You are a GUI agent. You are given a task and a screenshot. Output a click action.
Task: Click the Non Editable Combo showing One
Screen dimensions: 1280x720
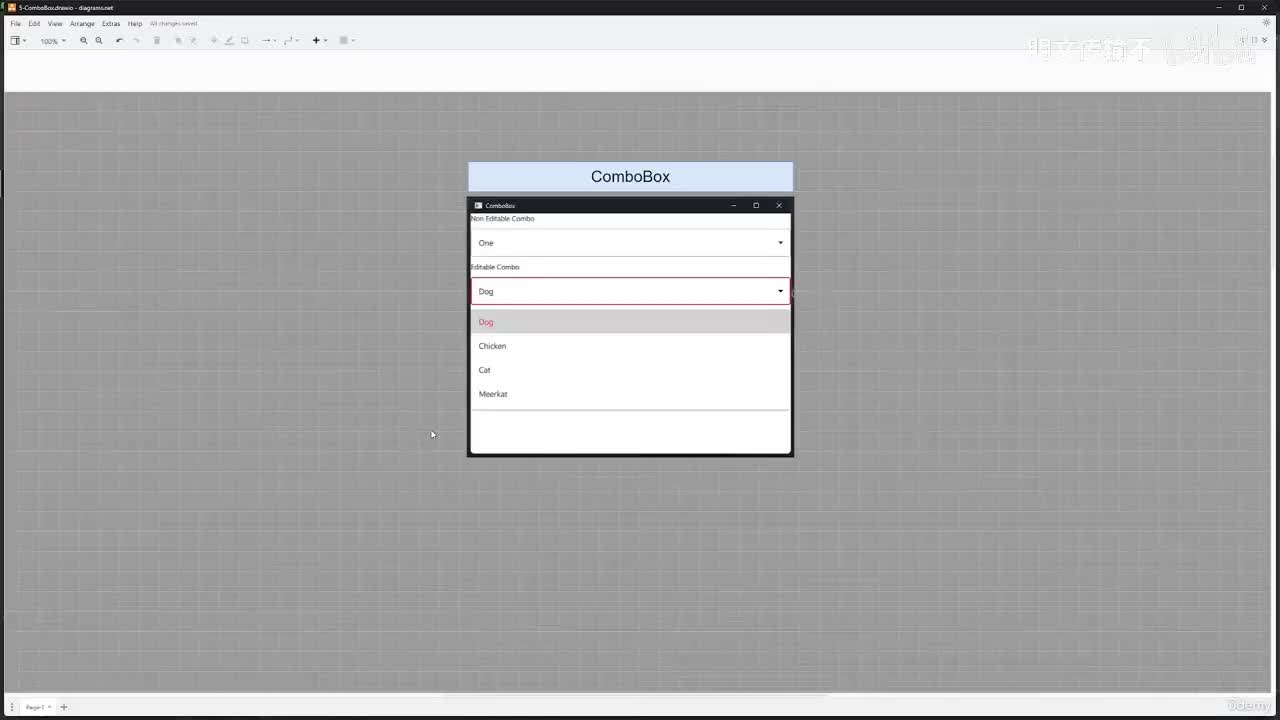click(630, 243)
